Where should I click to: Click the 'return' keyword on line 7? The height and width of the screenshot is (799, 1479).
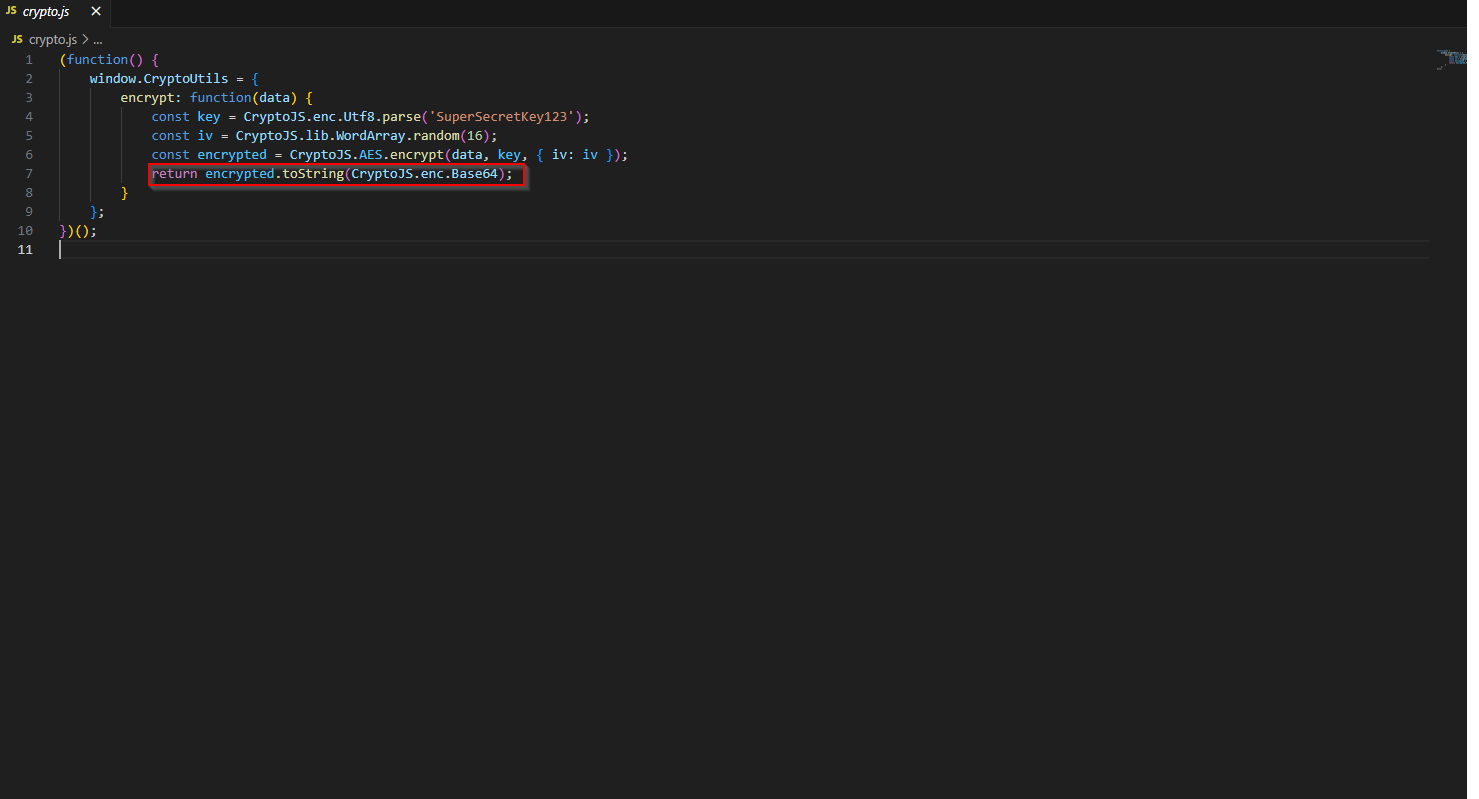[174, 174]
